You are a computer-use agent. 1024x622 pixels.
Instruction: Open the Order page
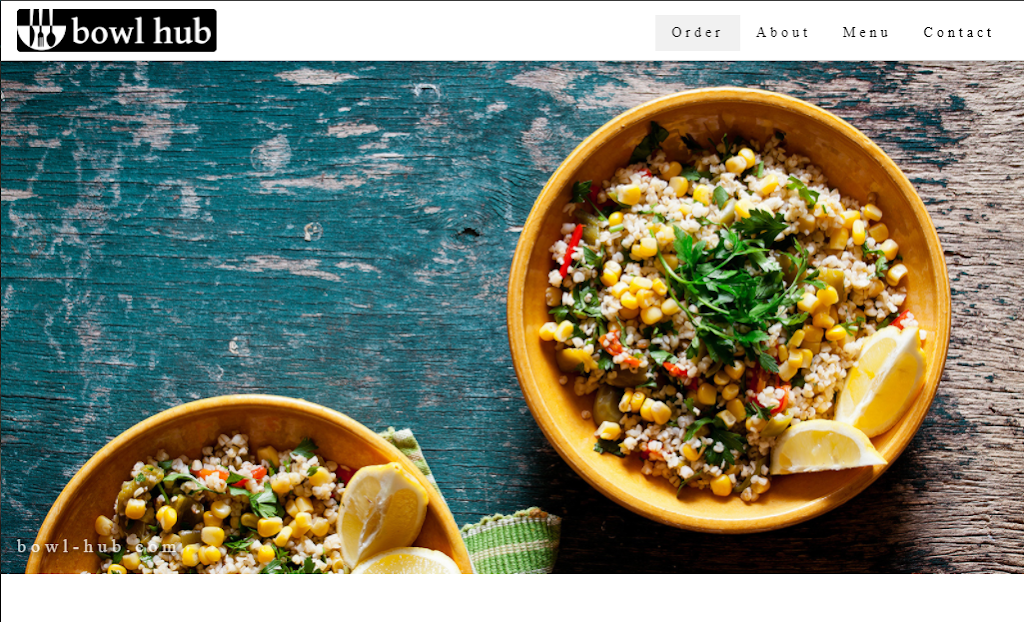click(x=697, y=33)
